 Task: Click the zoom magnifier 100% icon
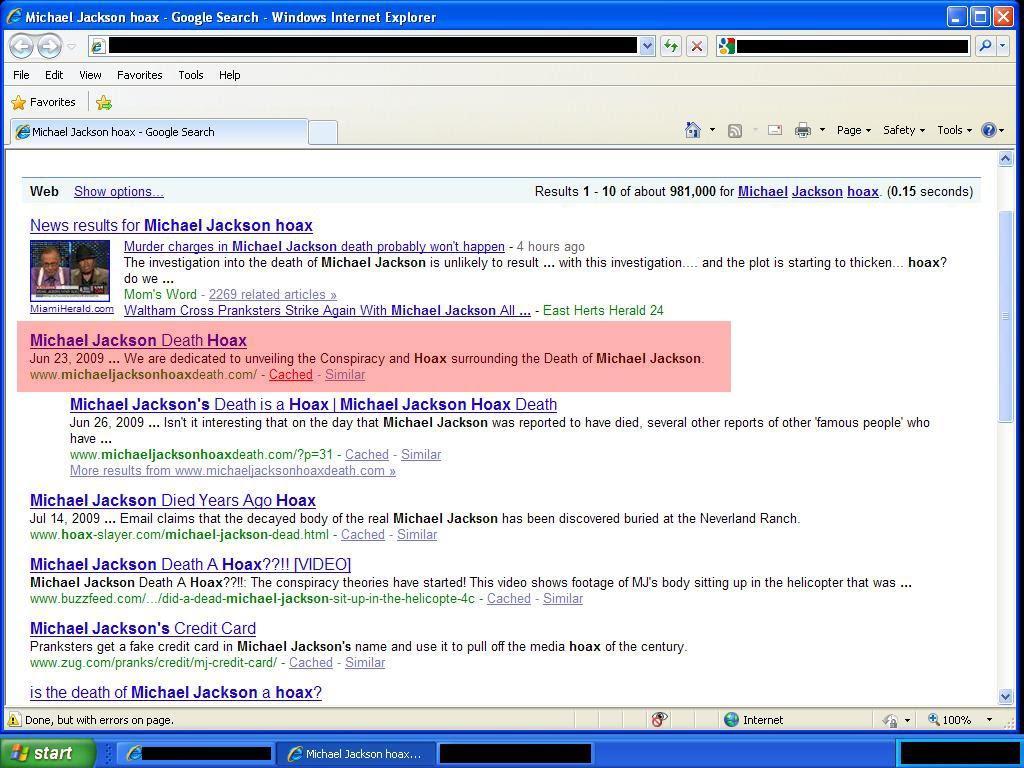click(x=934, y=720)
